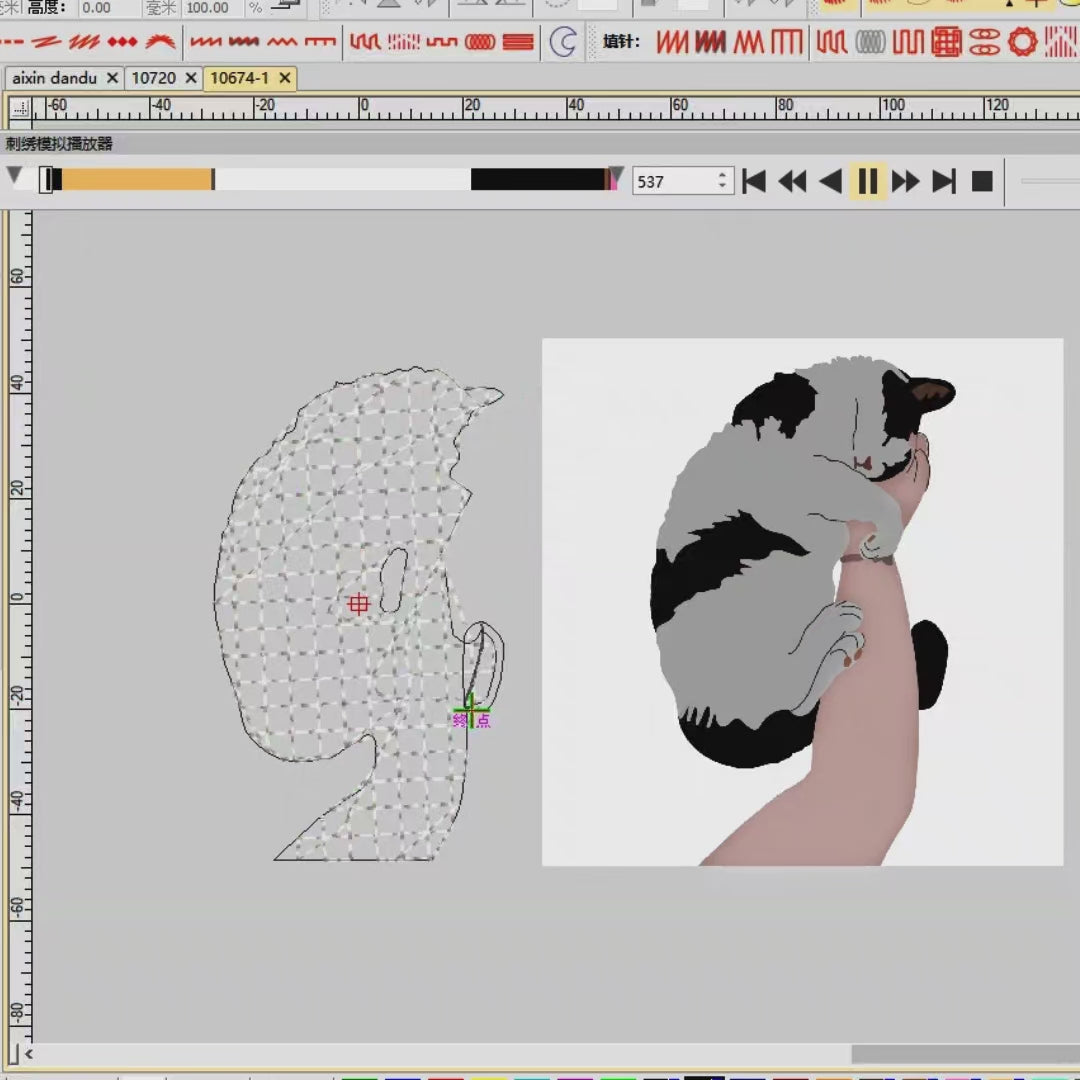
Task: Open the 10720 document tab
Action: [x=153, y=78]
